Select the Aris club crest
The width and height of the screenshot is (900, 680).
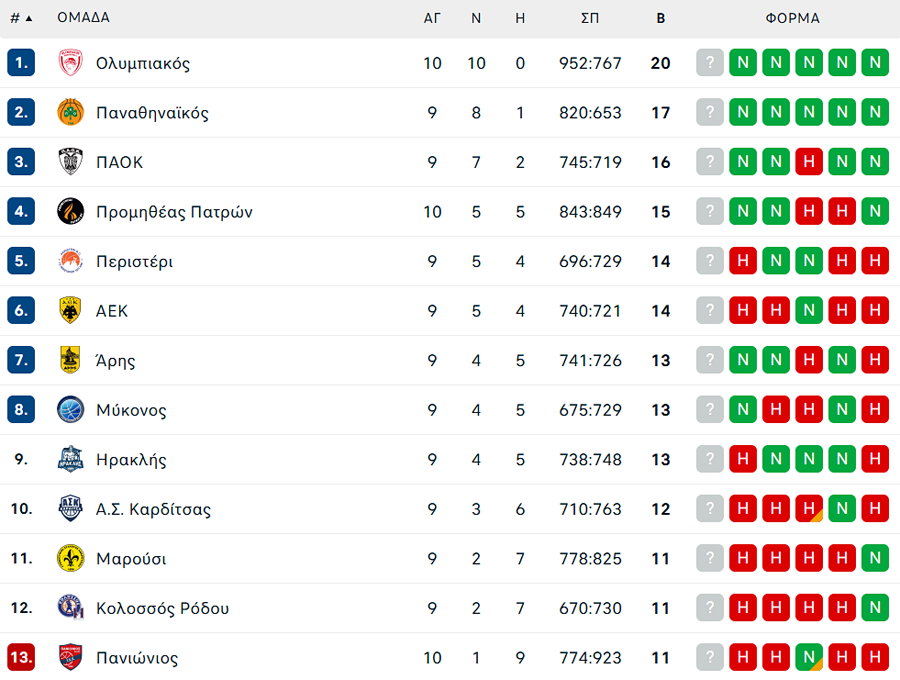coord(70,360)
